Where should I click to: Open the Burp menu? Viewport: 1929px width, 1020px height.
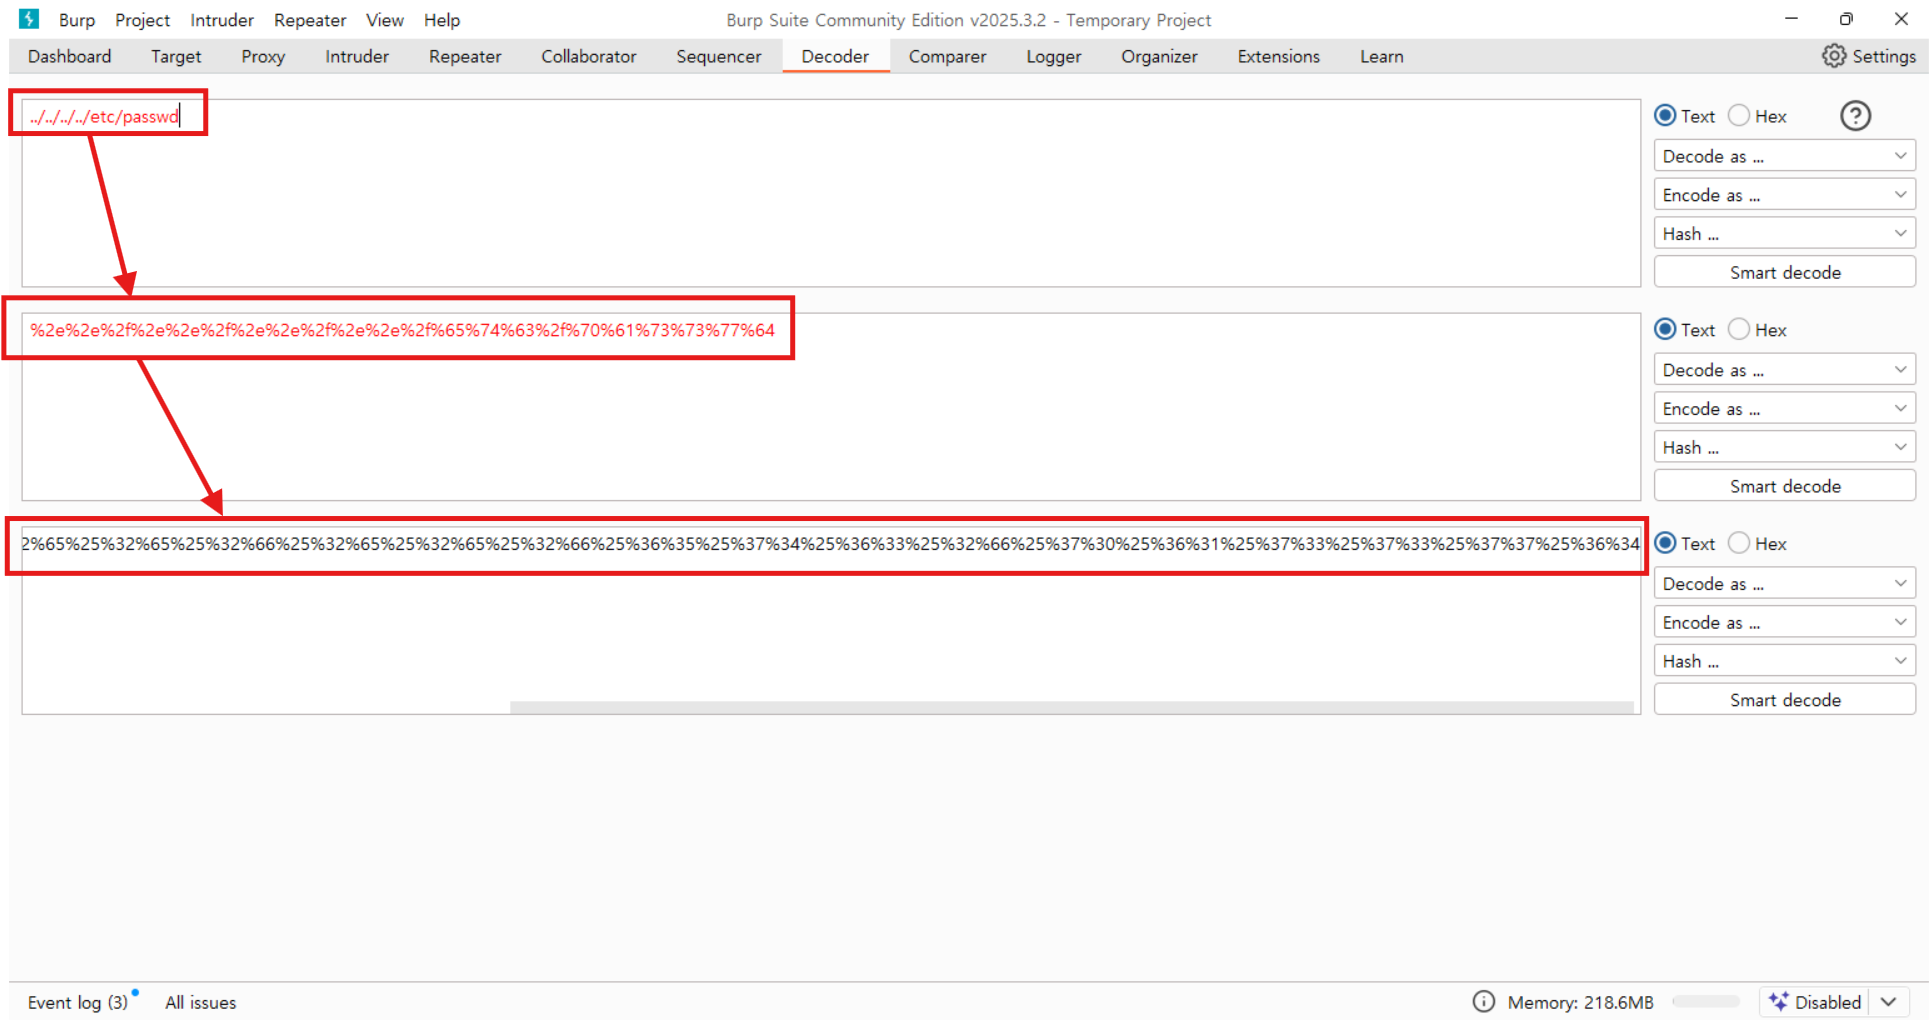click(77, 20)
